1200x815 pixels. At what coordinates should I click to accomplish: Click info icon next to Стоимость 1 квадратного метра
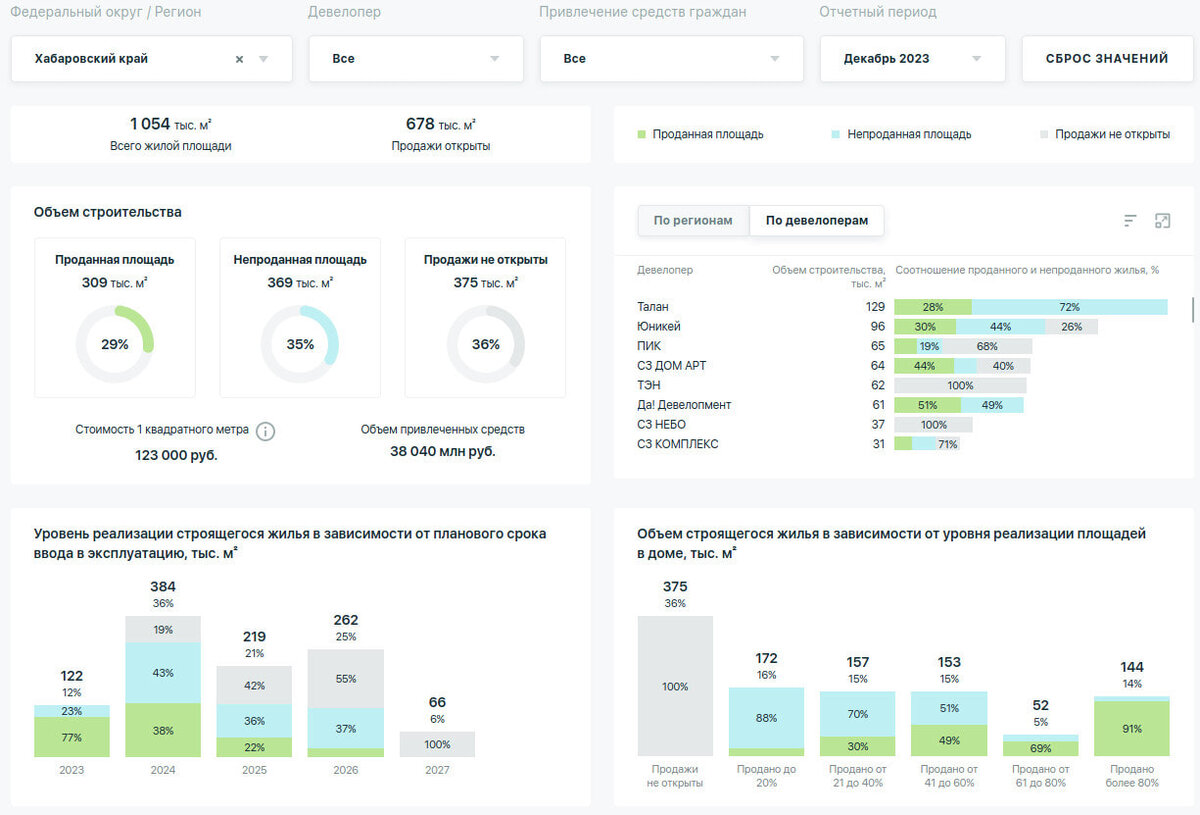[x=265, y=431]
